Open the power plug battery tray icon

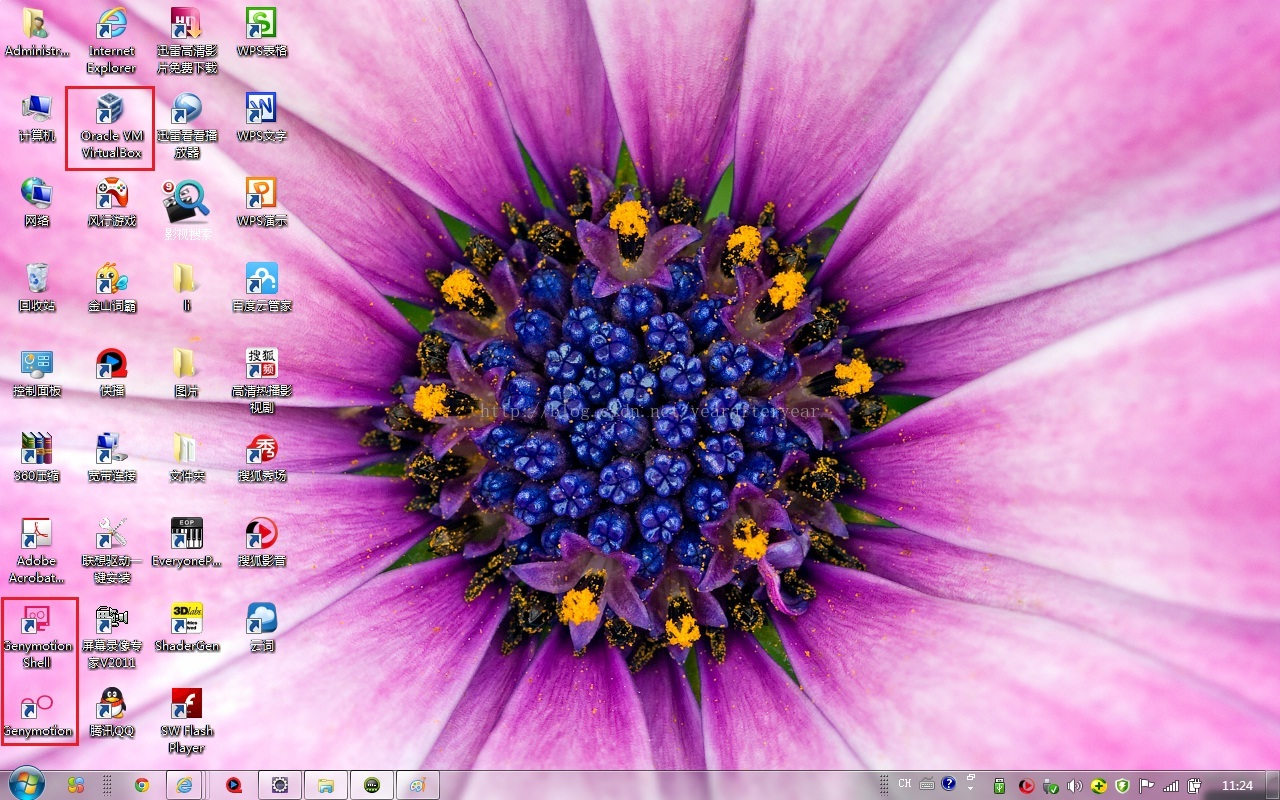click(1193, 785)
